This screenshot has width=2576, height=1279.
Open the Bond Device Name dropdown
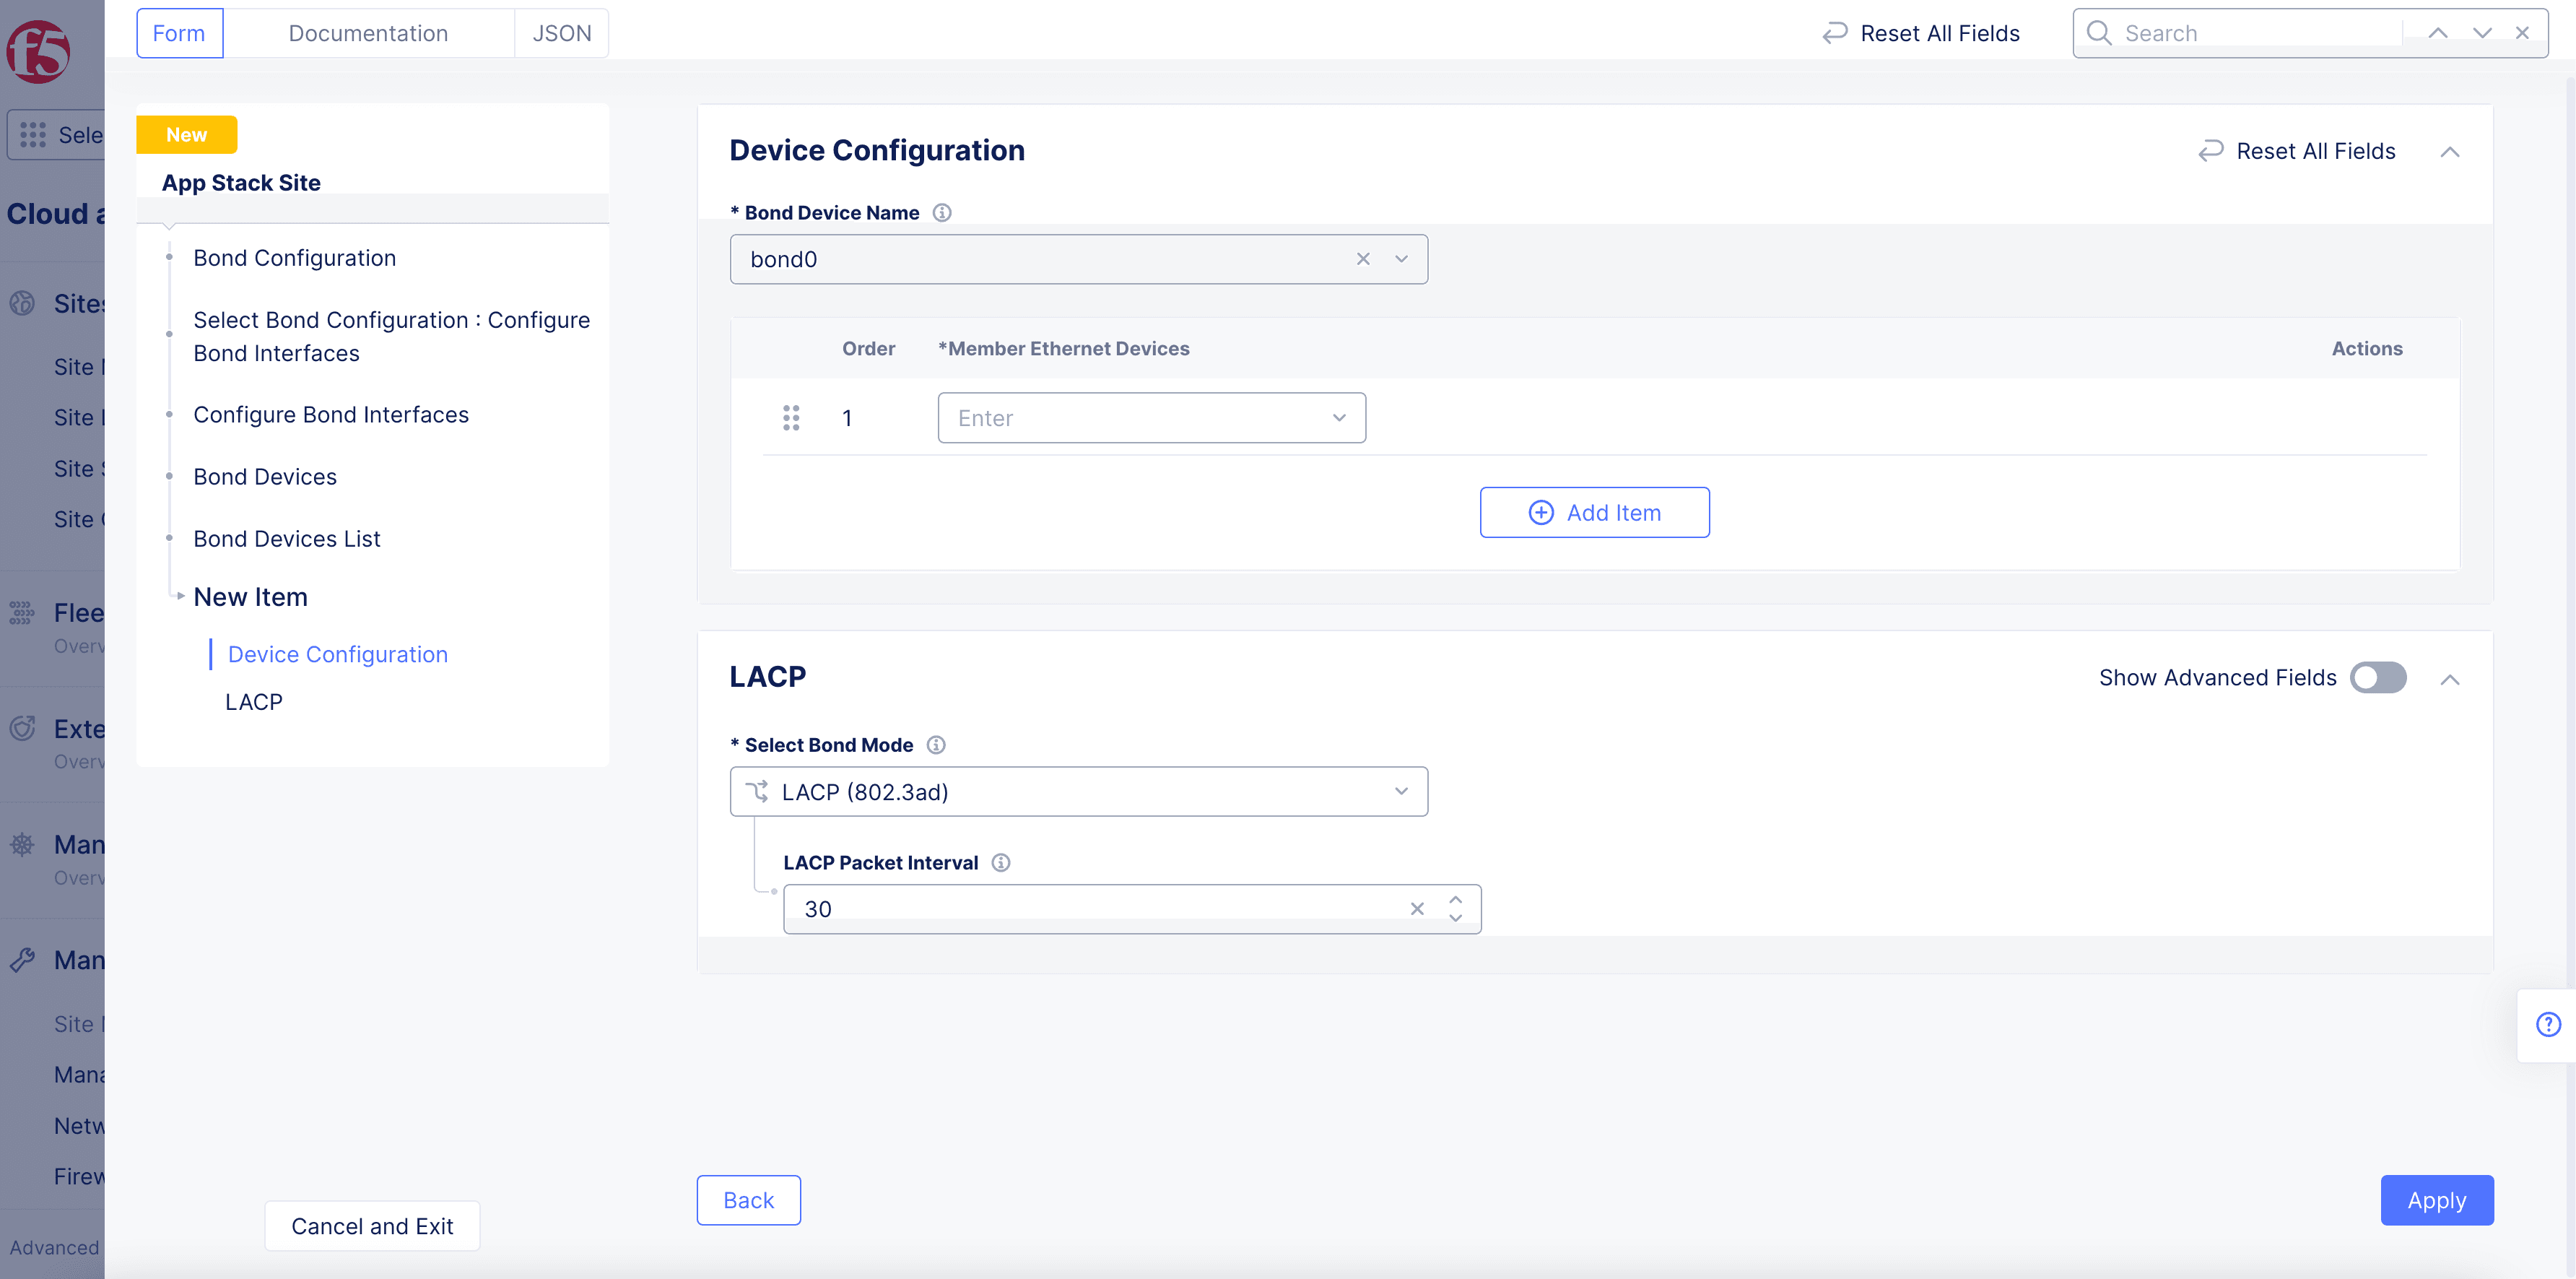(x=1401, y=259)
